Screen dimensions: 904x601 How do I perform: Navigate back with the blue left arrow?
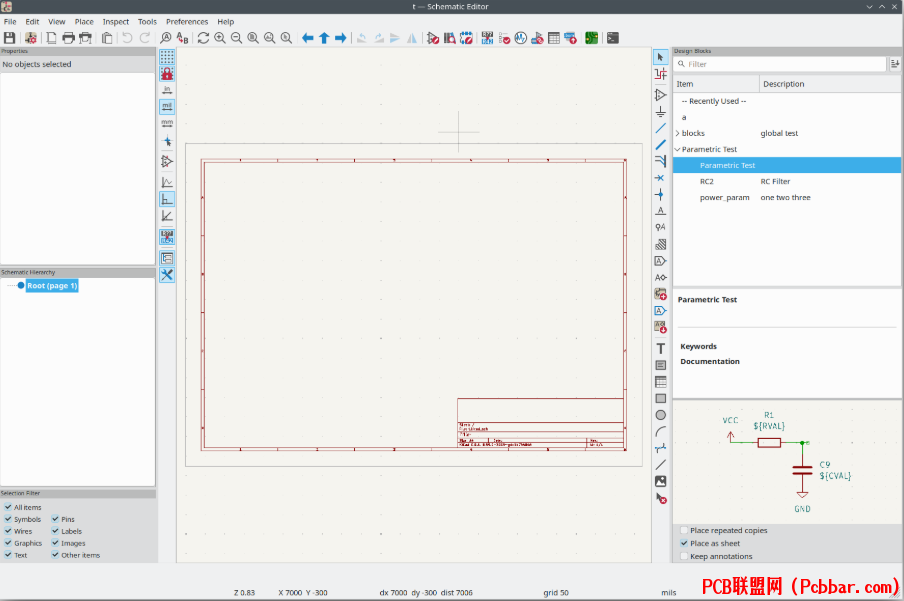click(x=307, y=38)
